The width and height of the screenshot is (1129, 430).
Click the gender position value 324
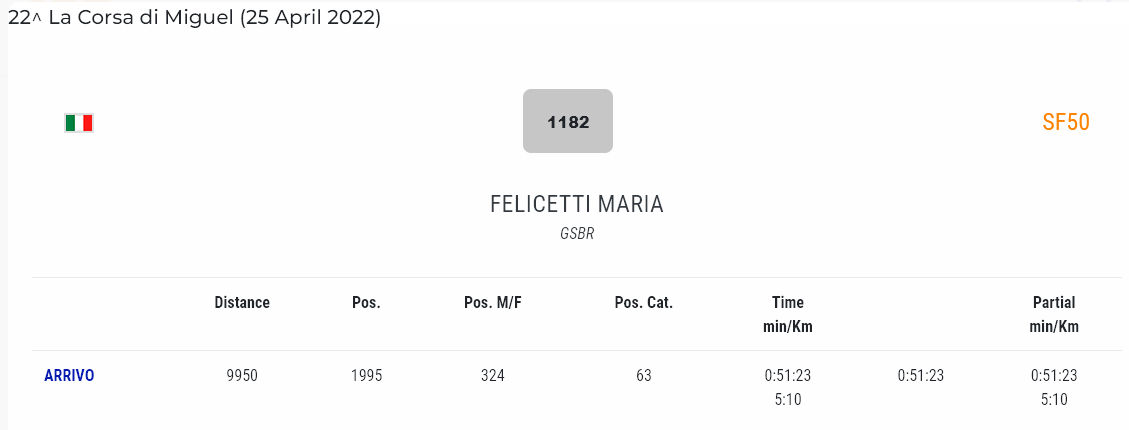[491, 376]
